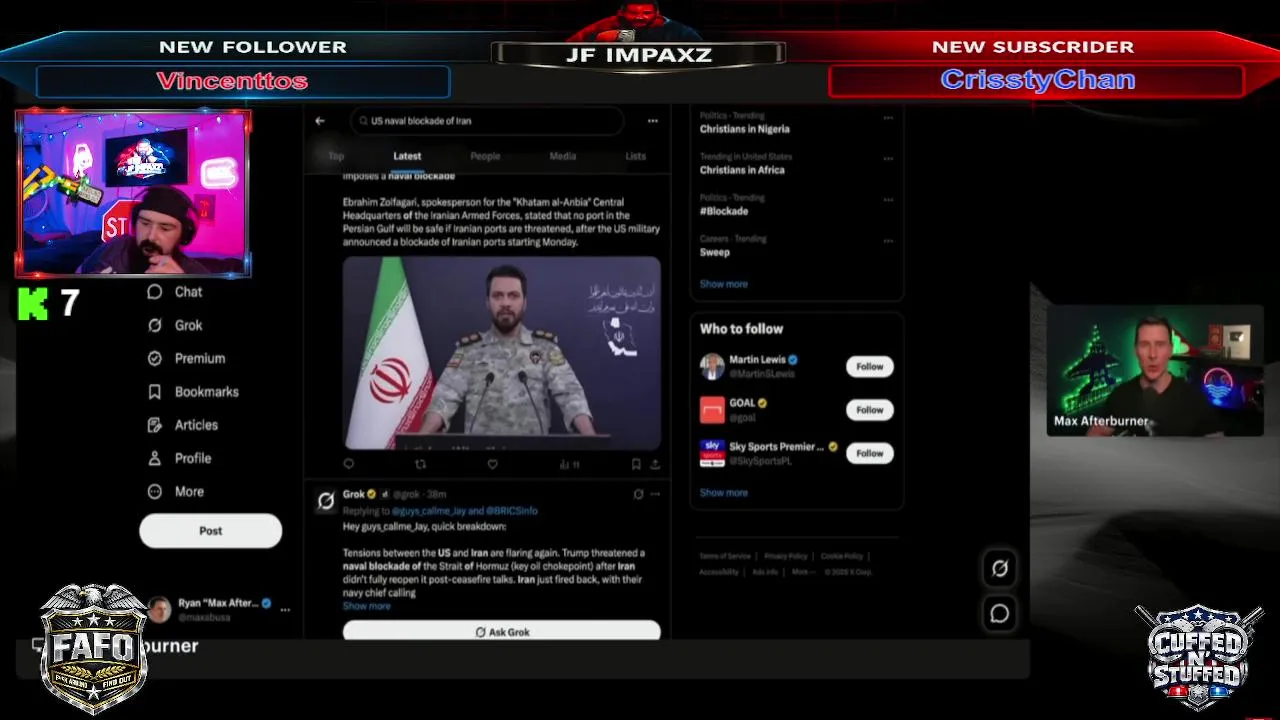Open account menu dots beside Ryan Max After

285,610
